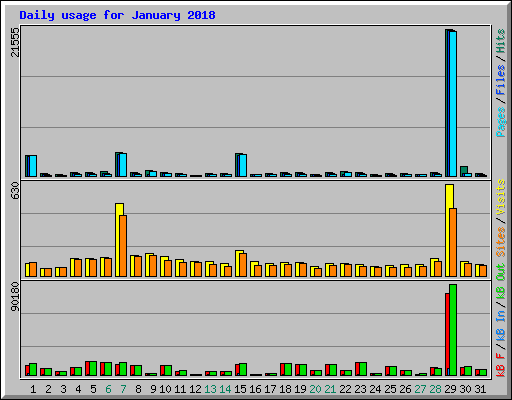The image size is (512, 400).
Task: Click the red kB F bar for day 29
Action: pyautogui.click(x=447, y=335)
